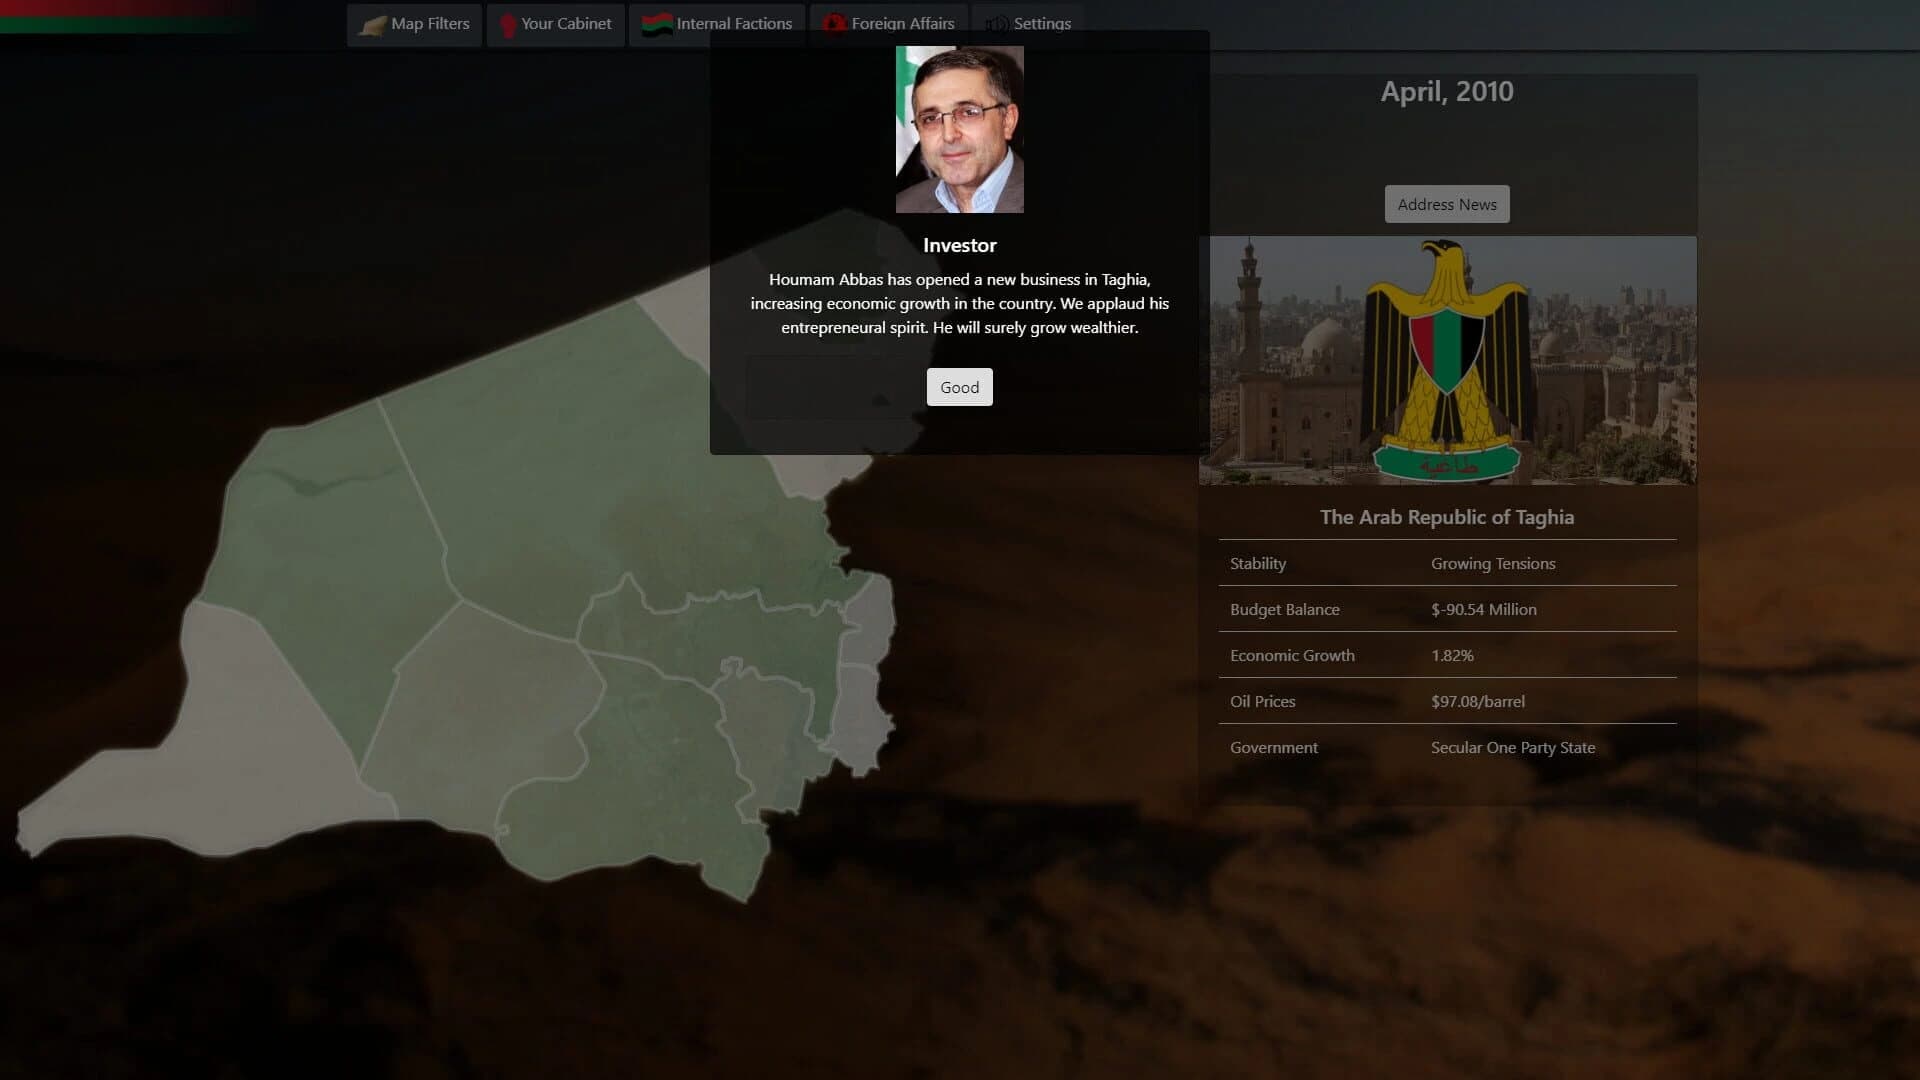Click the Secular One Party State value

click(1512, 747)
